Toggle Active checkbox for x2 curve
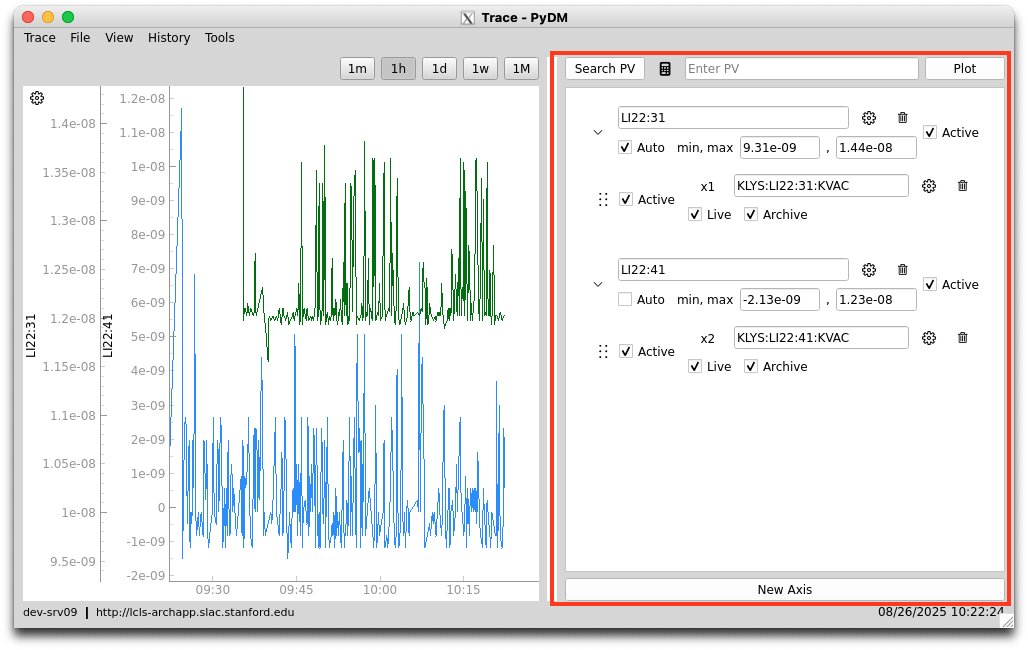The height and width of the screenshot is (650, 1028). pos(626,352)
